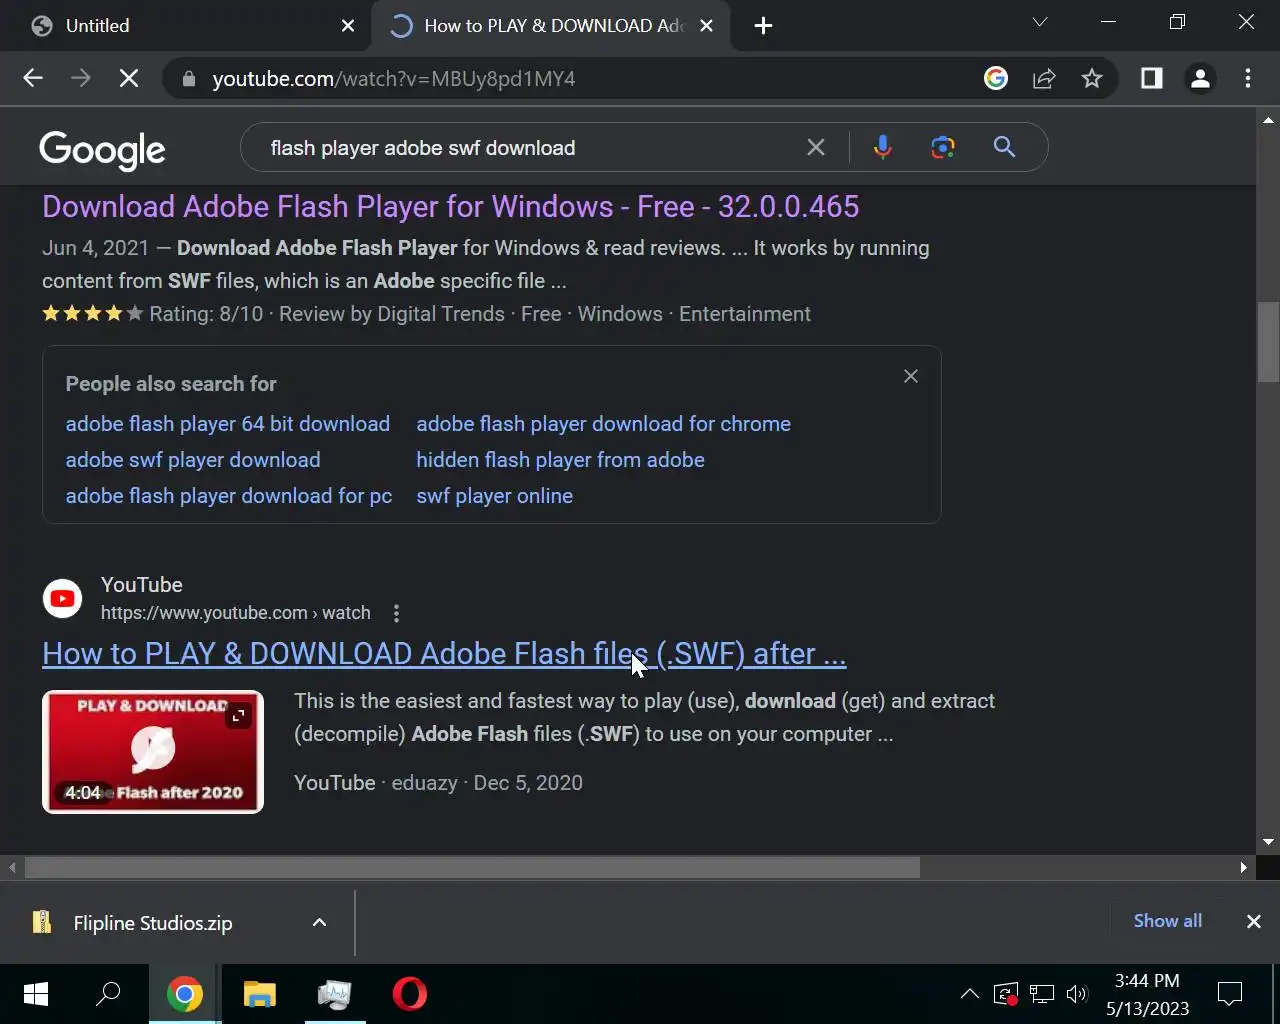Click the Google icon in address bar
Screen dimensions: 1280x1024
pyautogui.click(x=996, y=78)
